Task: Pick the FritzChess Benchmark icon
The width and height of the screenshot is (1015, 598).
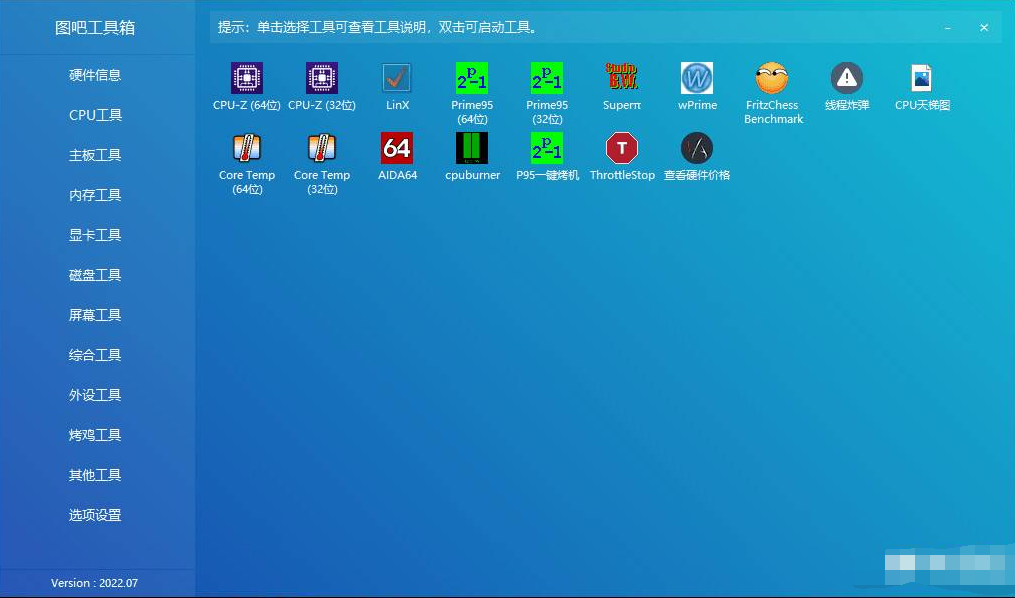Action: pos(772,78)
